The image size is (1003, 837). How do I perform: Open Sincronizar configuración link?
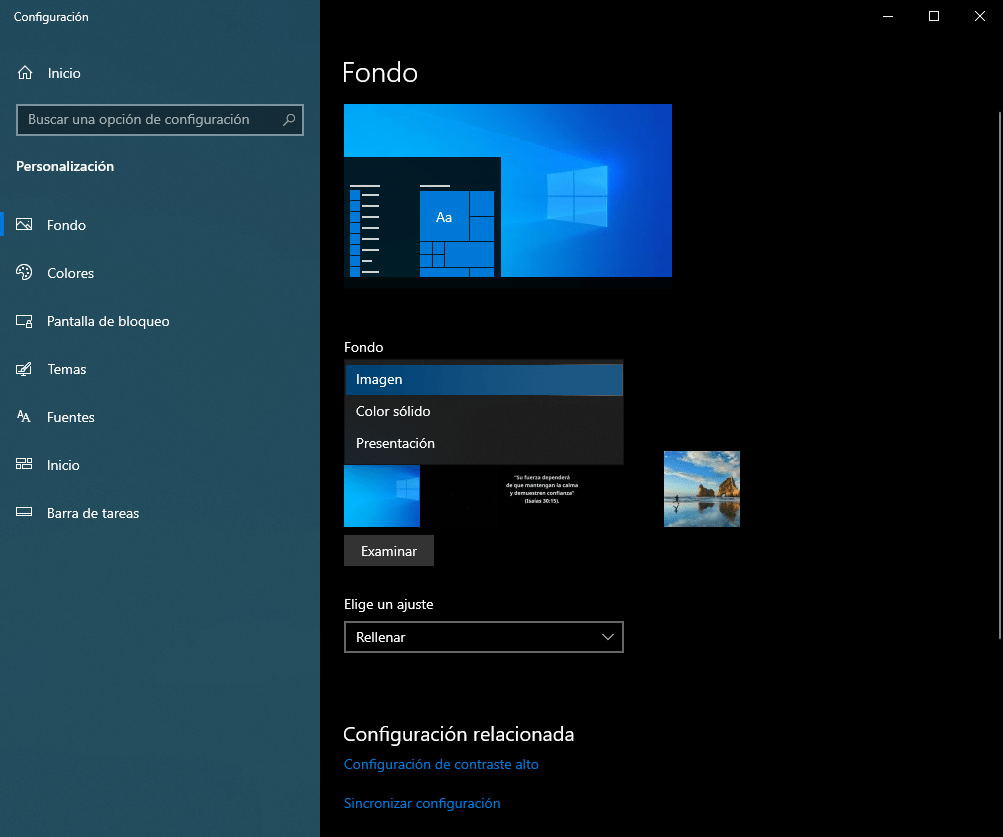click(422, 804)
